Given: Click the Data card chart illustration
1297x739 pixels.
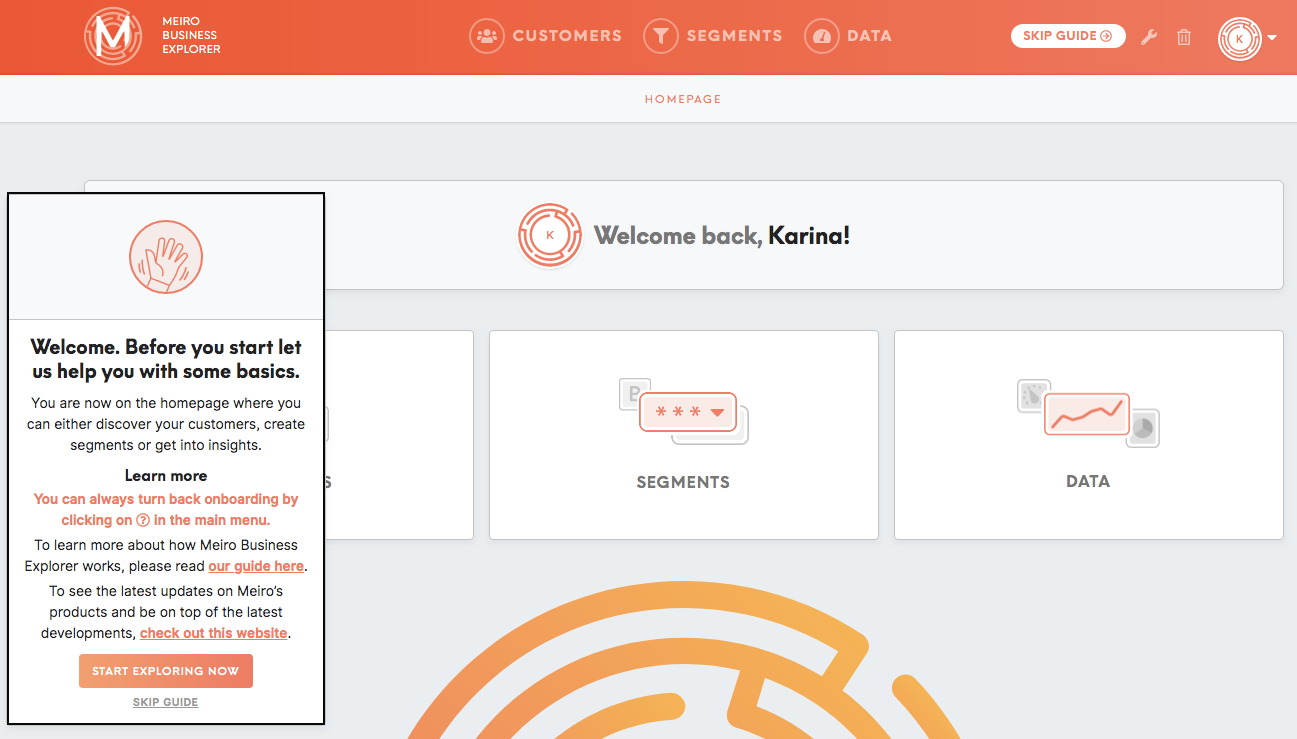Looking at the screenshot, I should coord(1088,412).
